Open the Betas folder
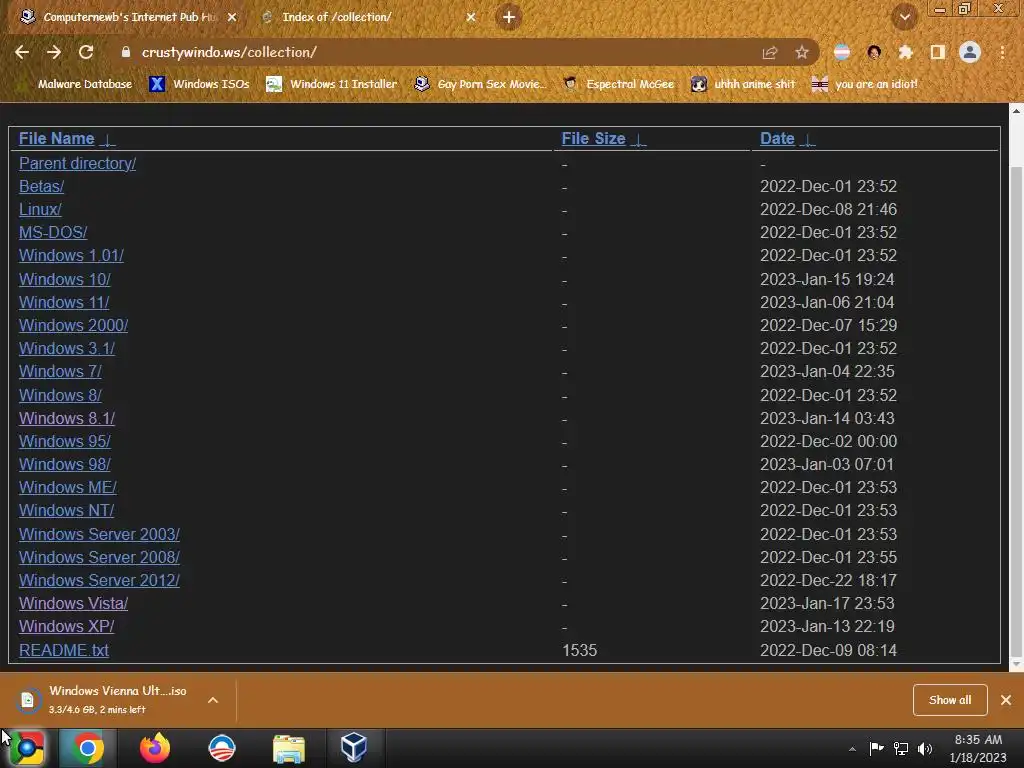The image size is (1024, 768). point(42,186)
